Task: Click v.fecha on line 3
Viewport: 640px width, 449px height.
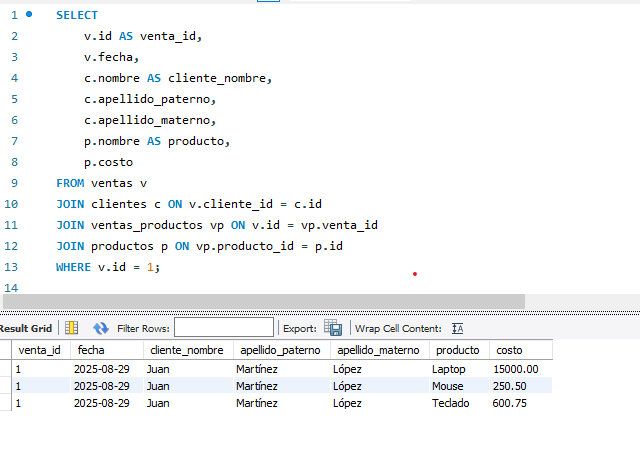Action: [x=109, y=57]
